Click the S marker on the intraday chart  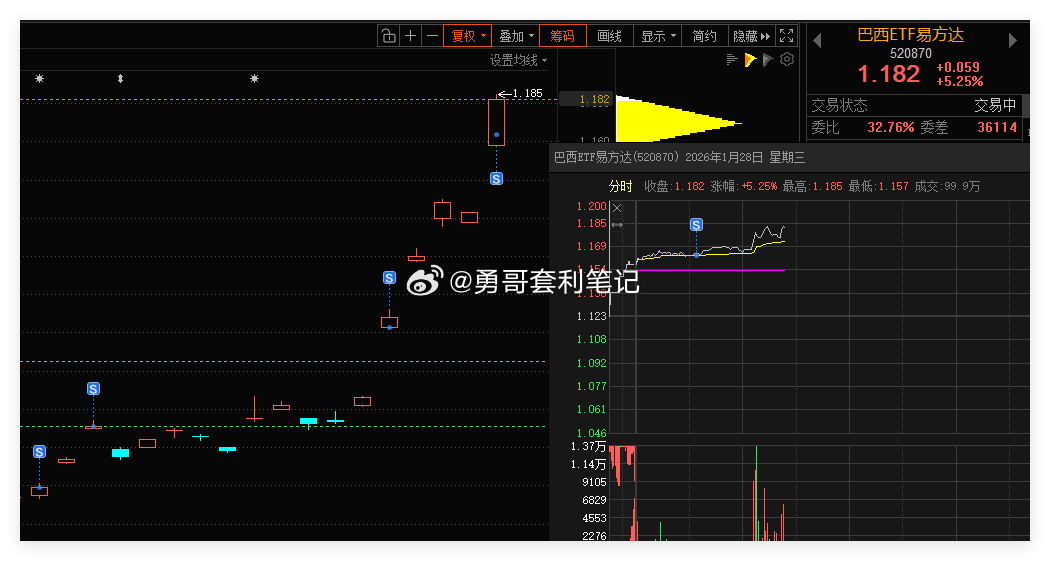click(x=696, y=225)
